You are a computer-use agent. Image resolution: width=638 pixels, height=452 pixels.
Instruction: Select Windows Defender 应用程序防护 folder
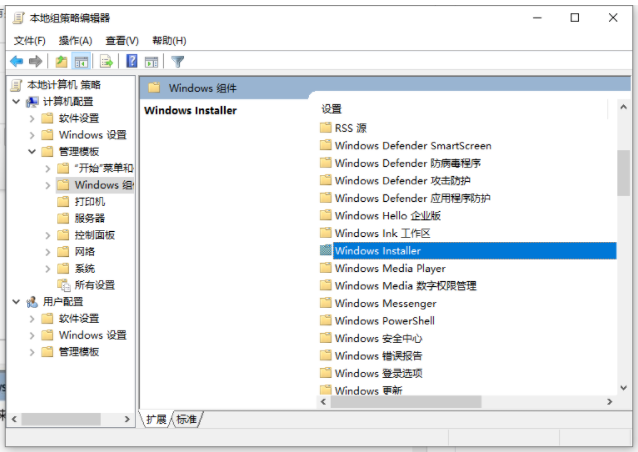click(412, 198)
